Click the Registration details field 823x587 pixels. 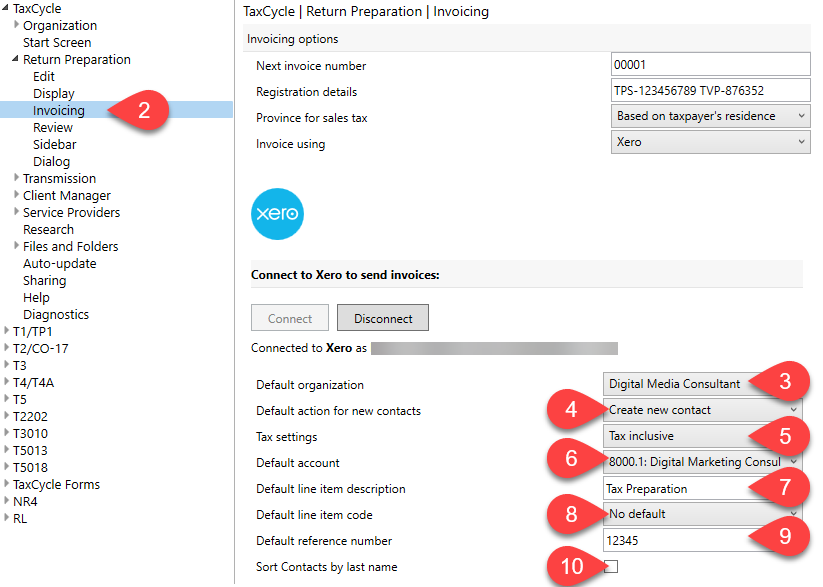[x=711, y=90]
